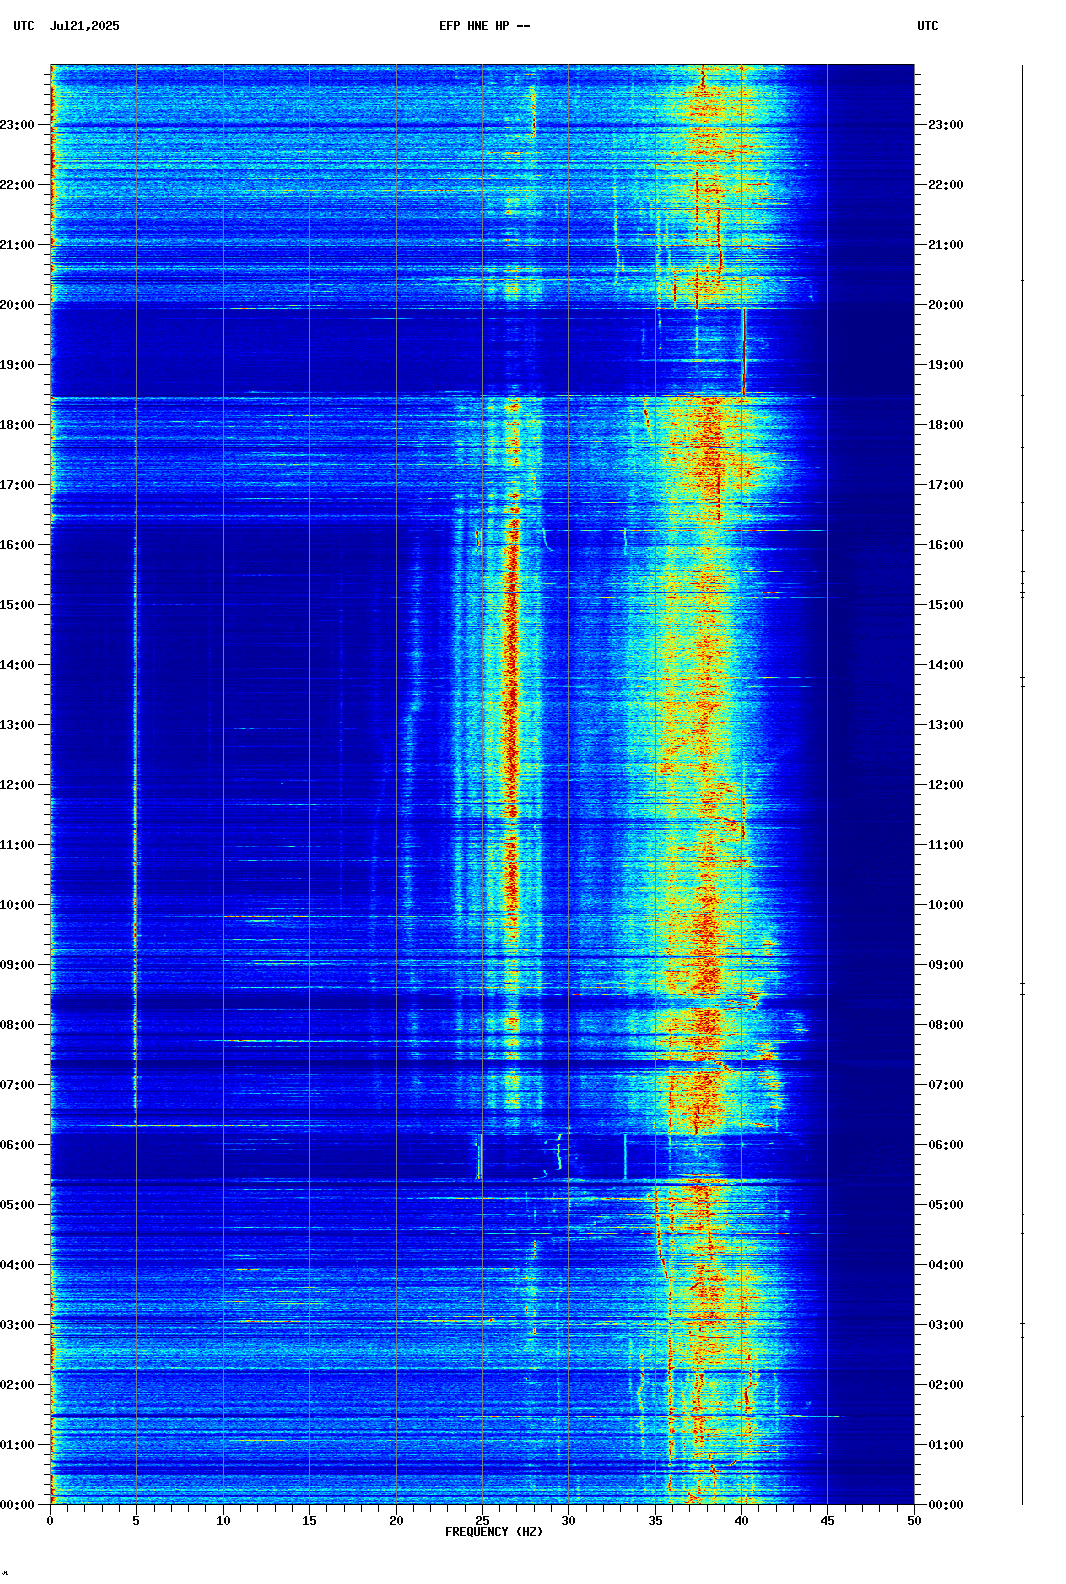Viewport: 1066px width, 1584px height.
Task: Click 20:00 on the right time axis
Action: pyautogui.click(x=946, y=305)
